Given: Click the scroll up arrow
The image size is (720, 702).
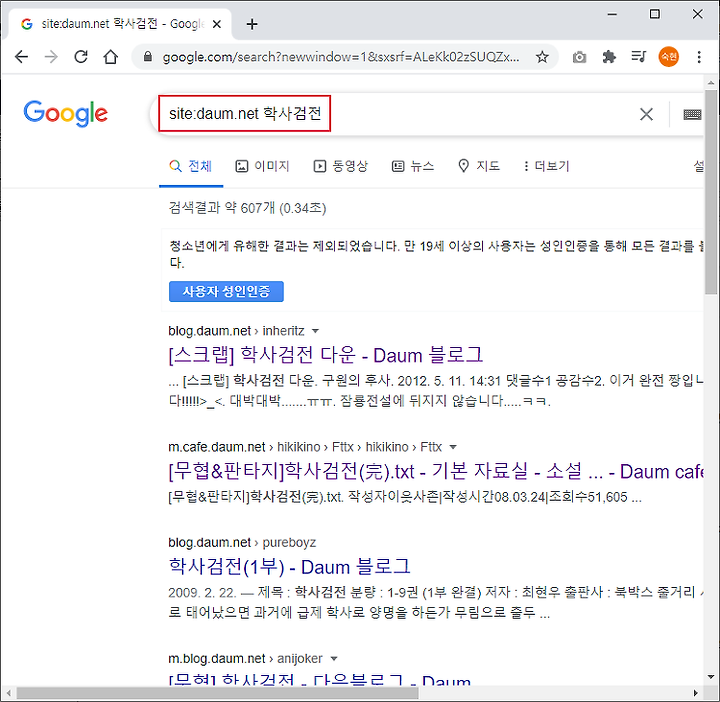Looking at the screenshot, I should click(x=711, y=83).
